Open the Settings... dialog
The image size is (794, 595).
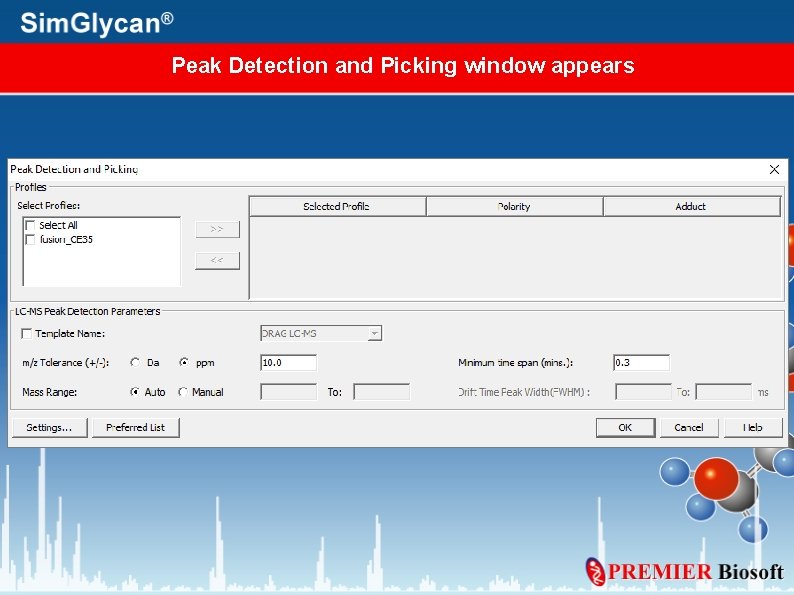pyautogui.click(x=50, y=427)
